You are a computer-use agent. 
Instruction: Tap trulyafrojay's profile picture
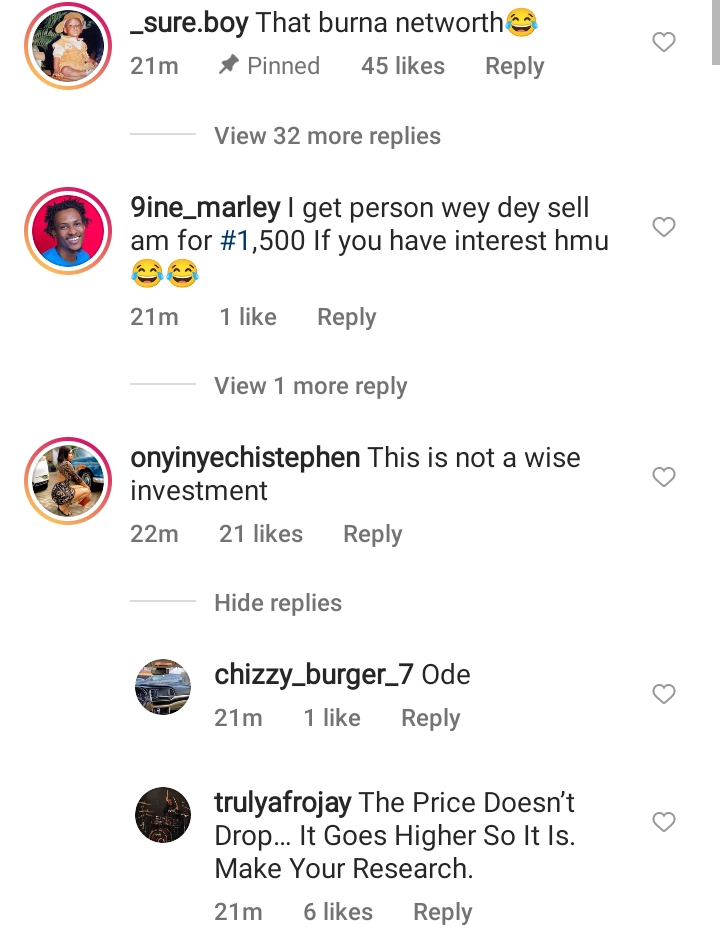[x=162, y=815]
